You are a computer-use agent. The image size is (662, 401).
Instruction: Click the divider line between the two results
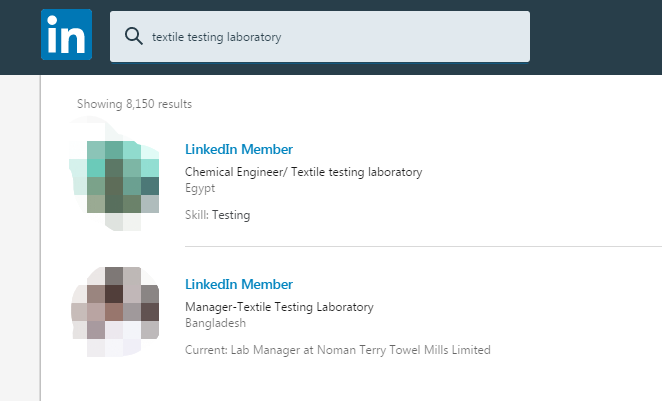(420, 245)
